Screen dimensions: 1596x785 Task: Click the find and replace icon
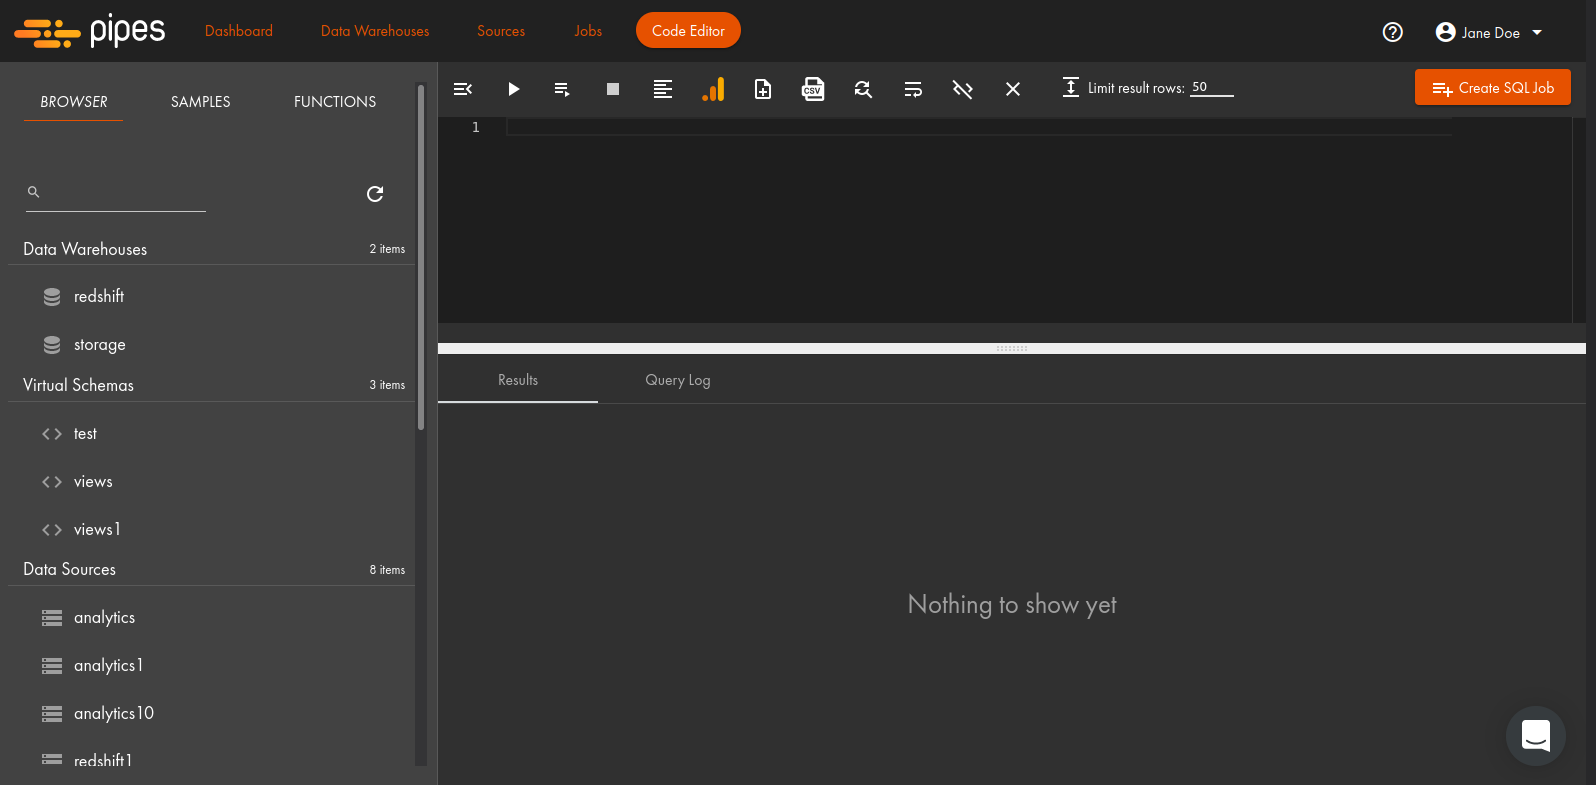tap(863, 89)
